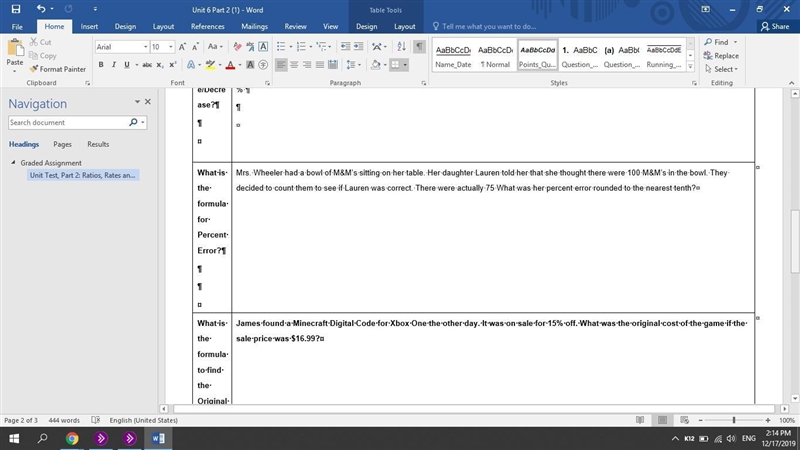
Task: Click the Format Painter brush
Action: 57,69
